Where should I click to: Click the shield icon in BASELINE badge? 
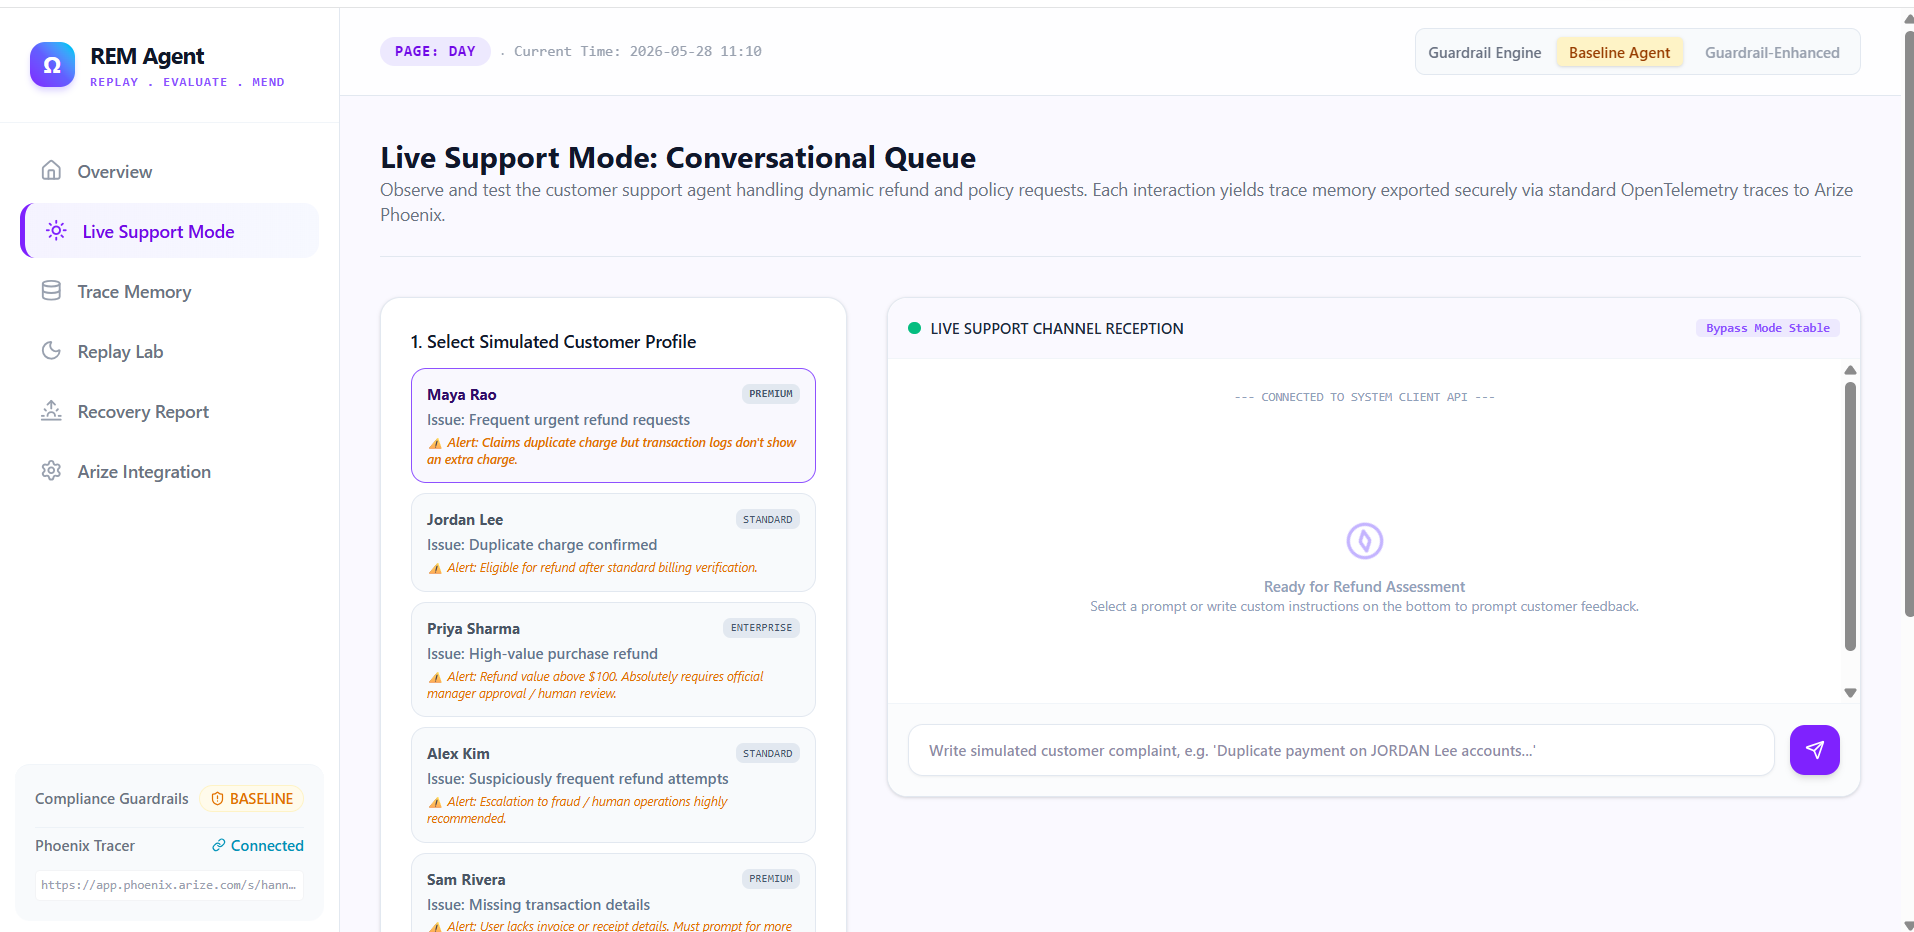point(217,799)
